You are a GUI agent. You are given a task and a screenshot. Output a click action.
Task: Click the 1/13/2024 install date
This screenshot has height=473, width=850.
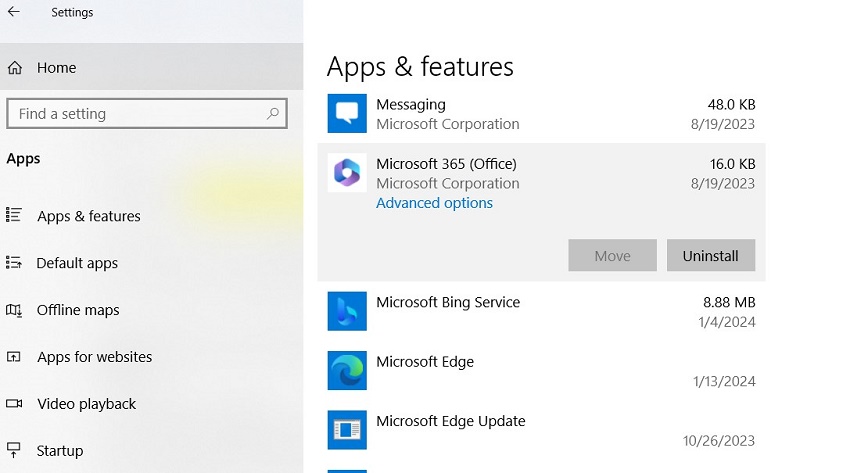(724, 381)
